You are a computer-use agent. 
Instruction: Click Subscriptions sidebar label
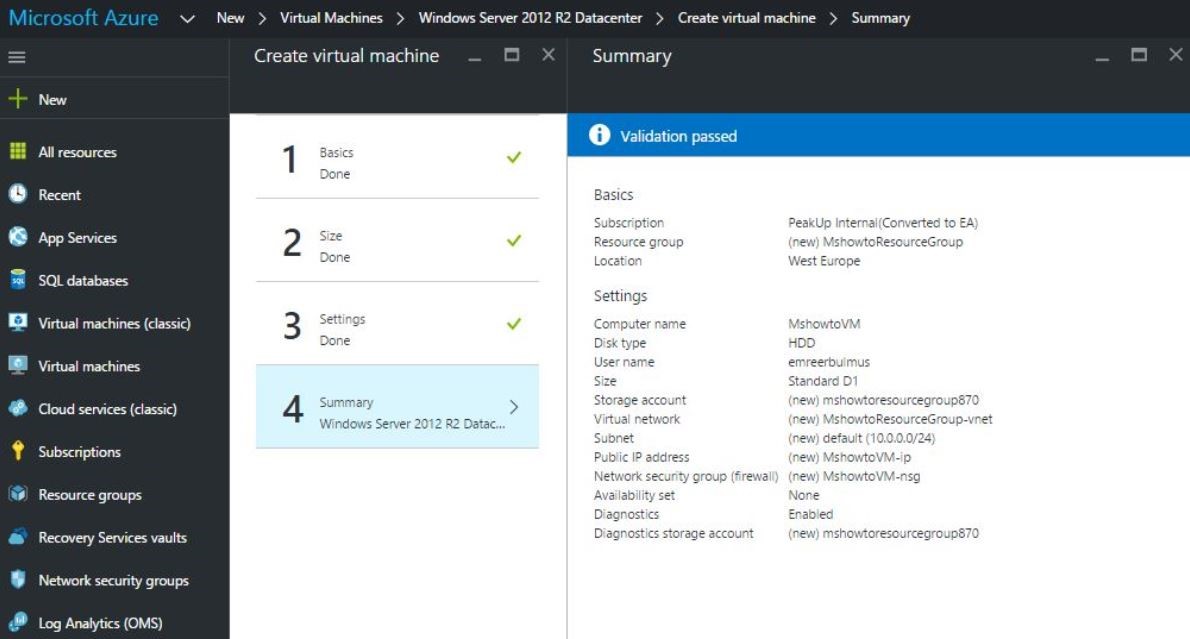click(x=80, y=452)
